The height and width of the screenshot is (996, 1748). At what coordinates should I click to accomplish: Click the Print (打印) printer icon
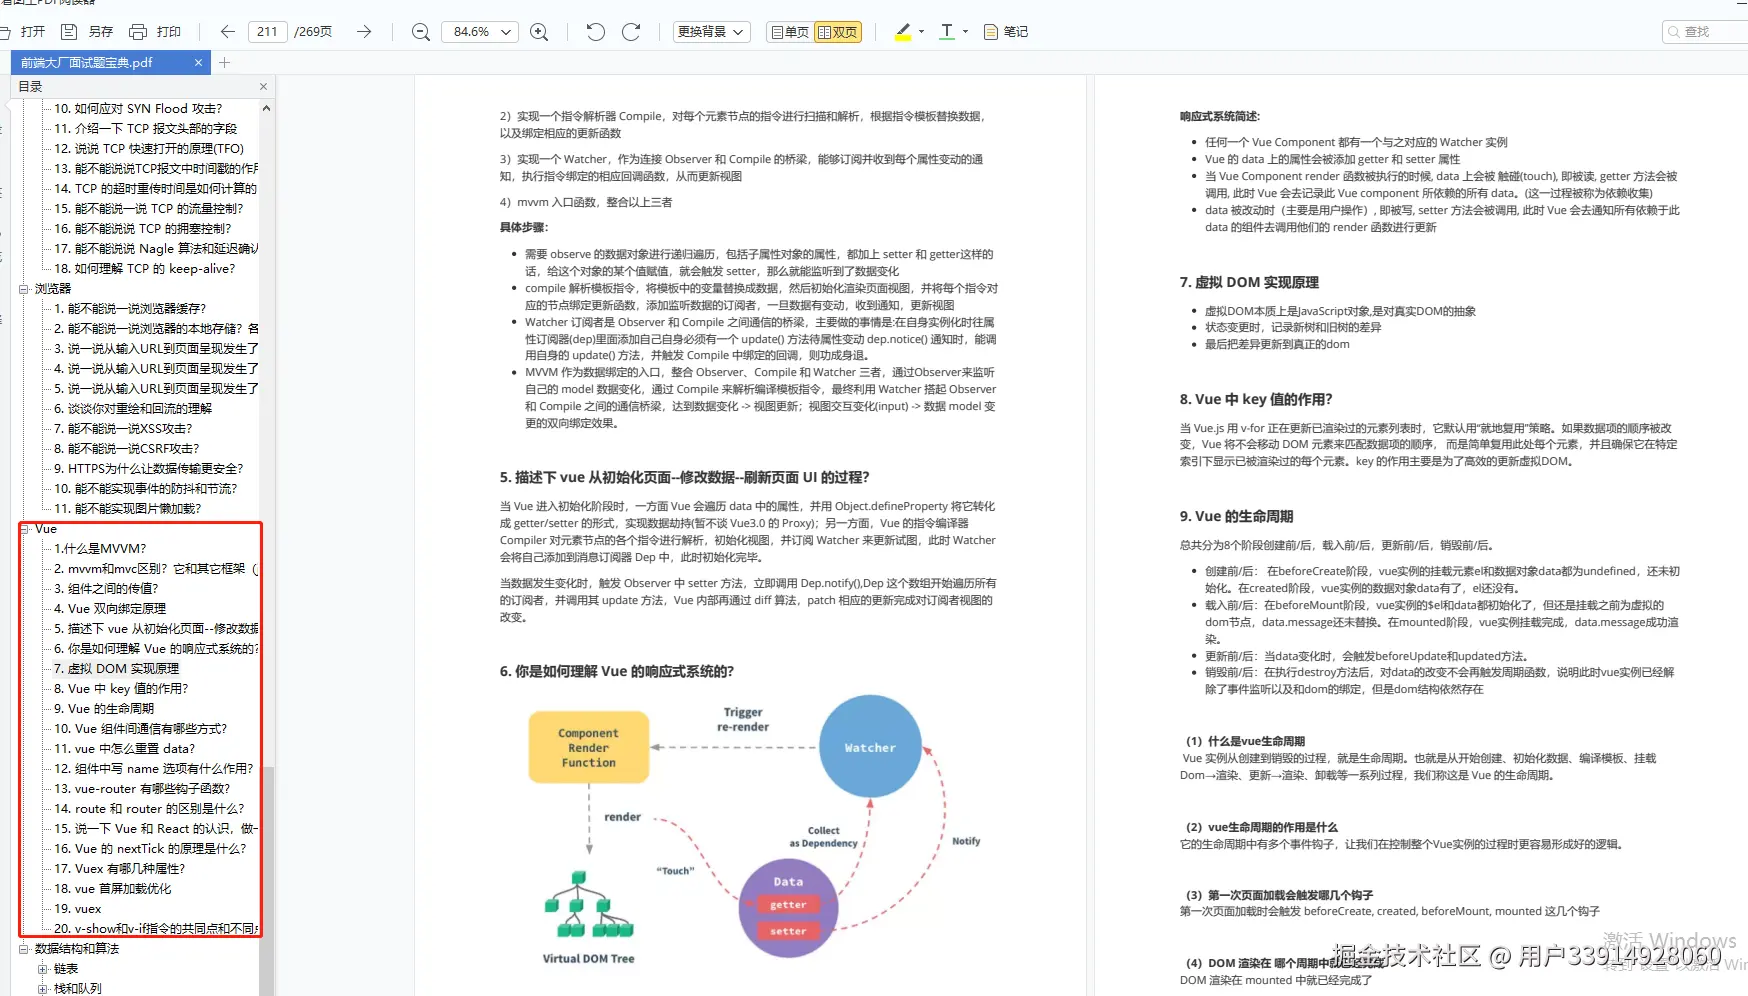(138, 32)
